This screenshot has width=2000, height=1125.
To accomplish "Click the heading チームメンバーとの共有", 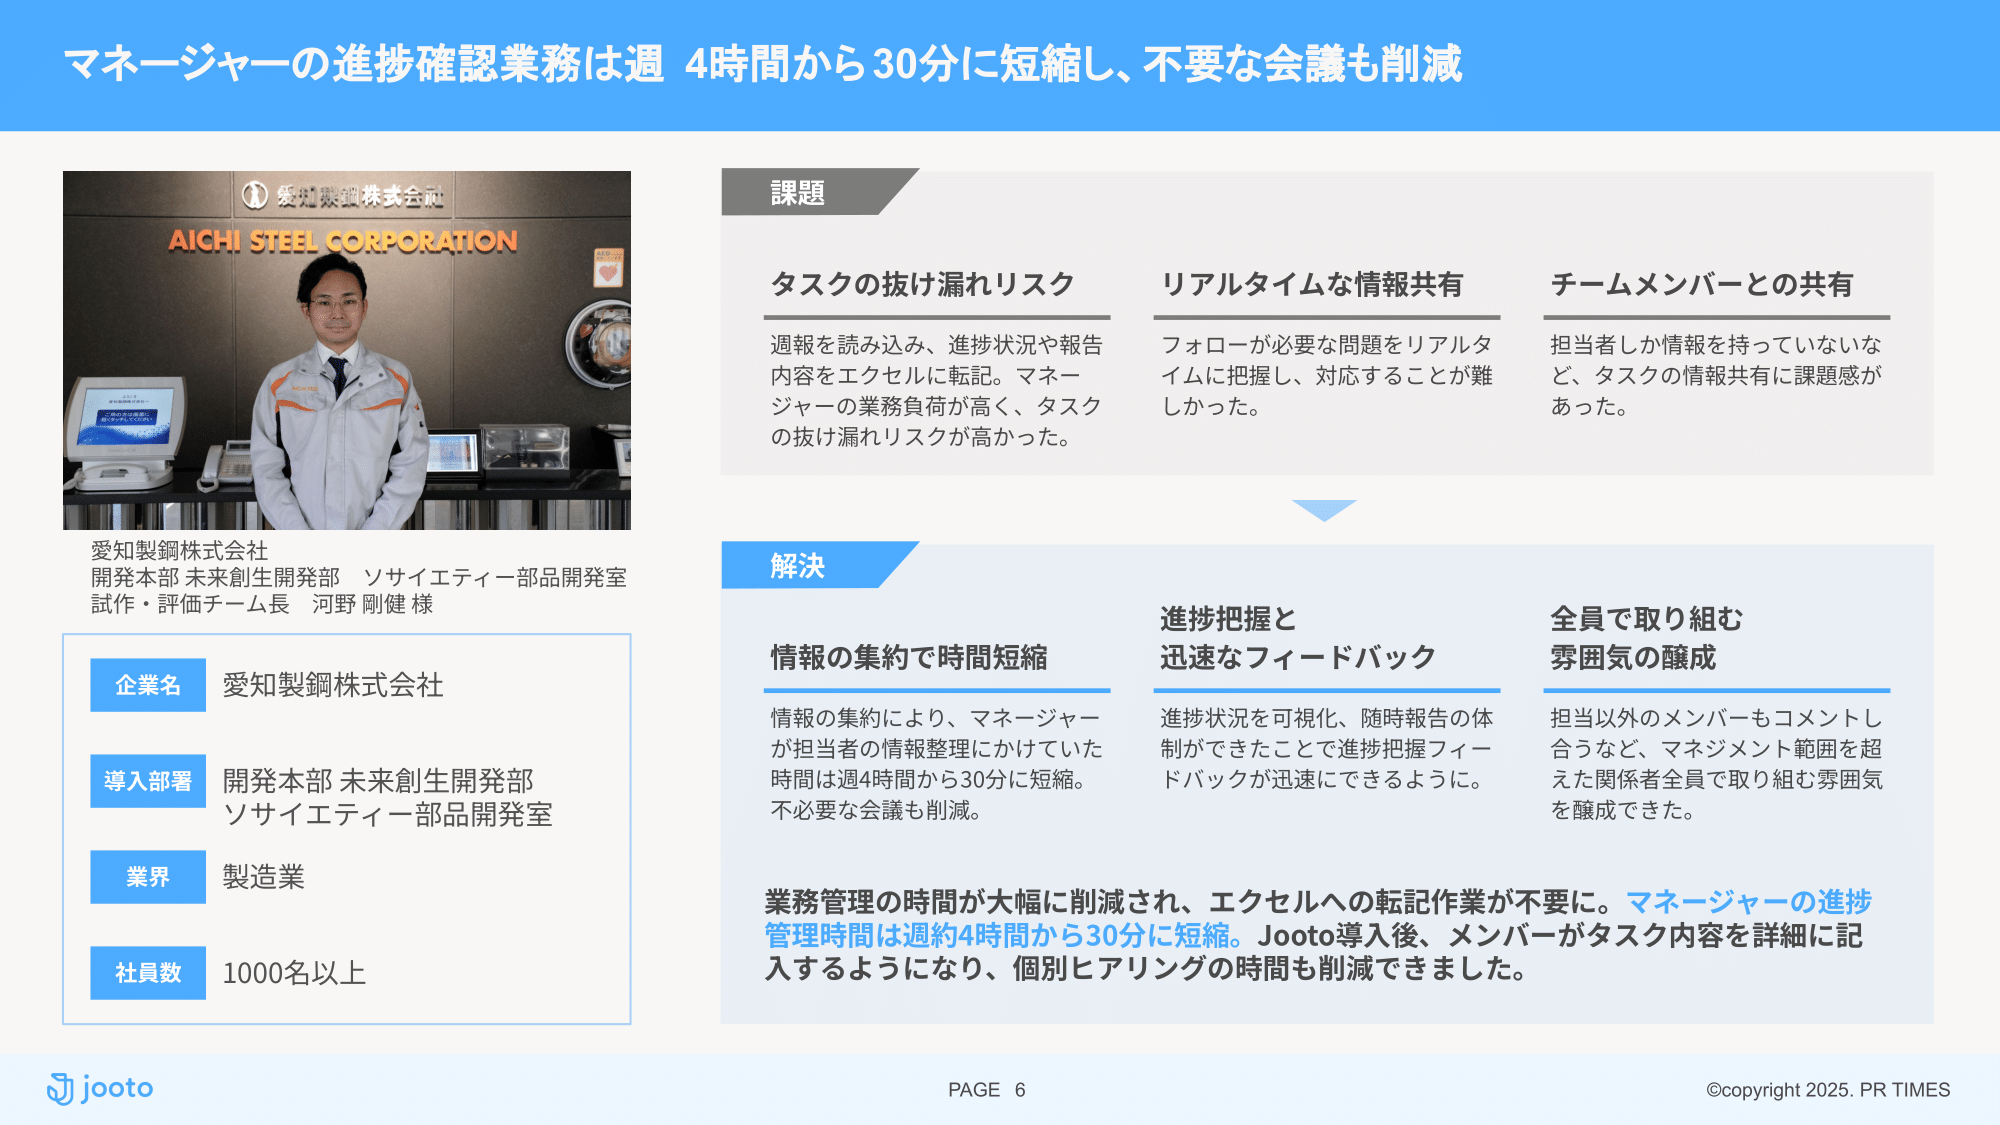I will click(1701, 284).
